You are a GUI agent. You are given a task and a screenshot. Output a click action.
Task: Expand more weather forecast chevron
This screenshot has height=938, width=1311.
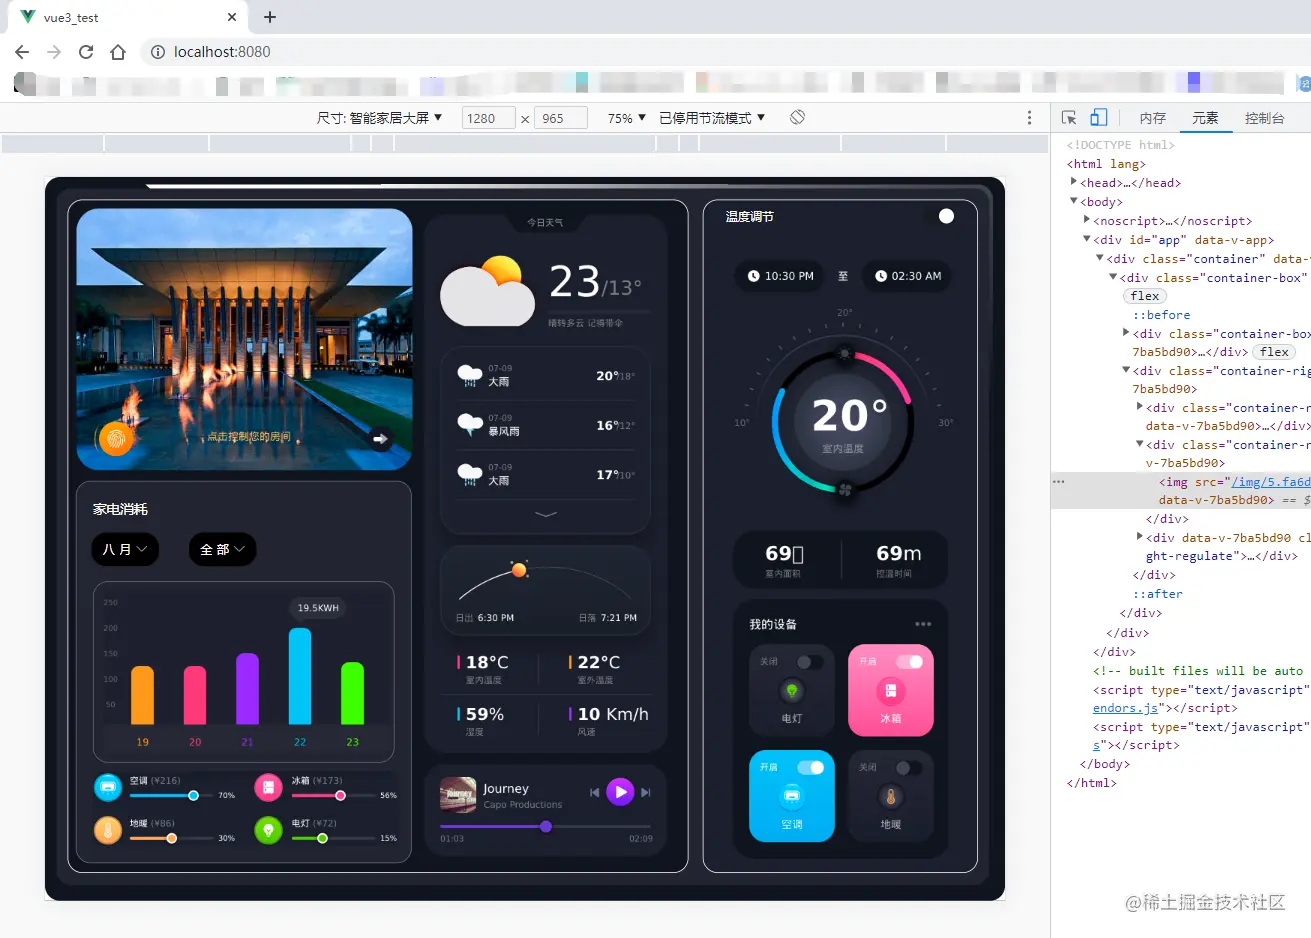[546, 514]
